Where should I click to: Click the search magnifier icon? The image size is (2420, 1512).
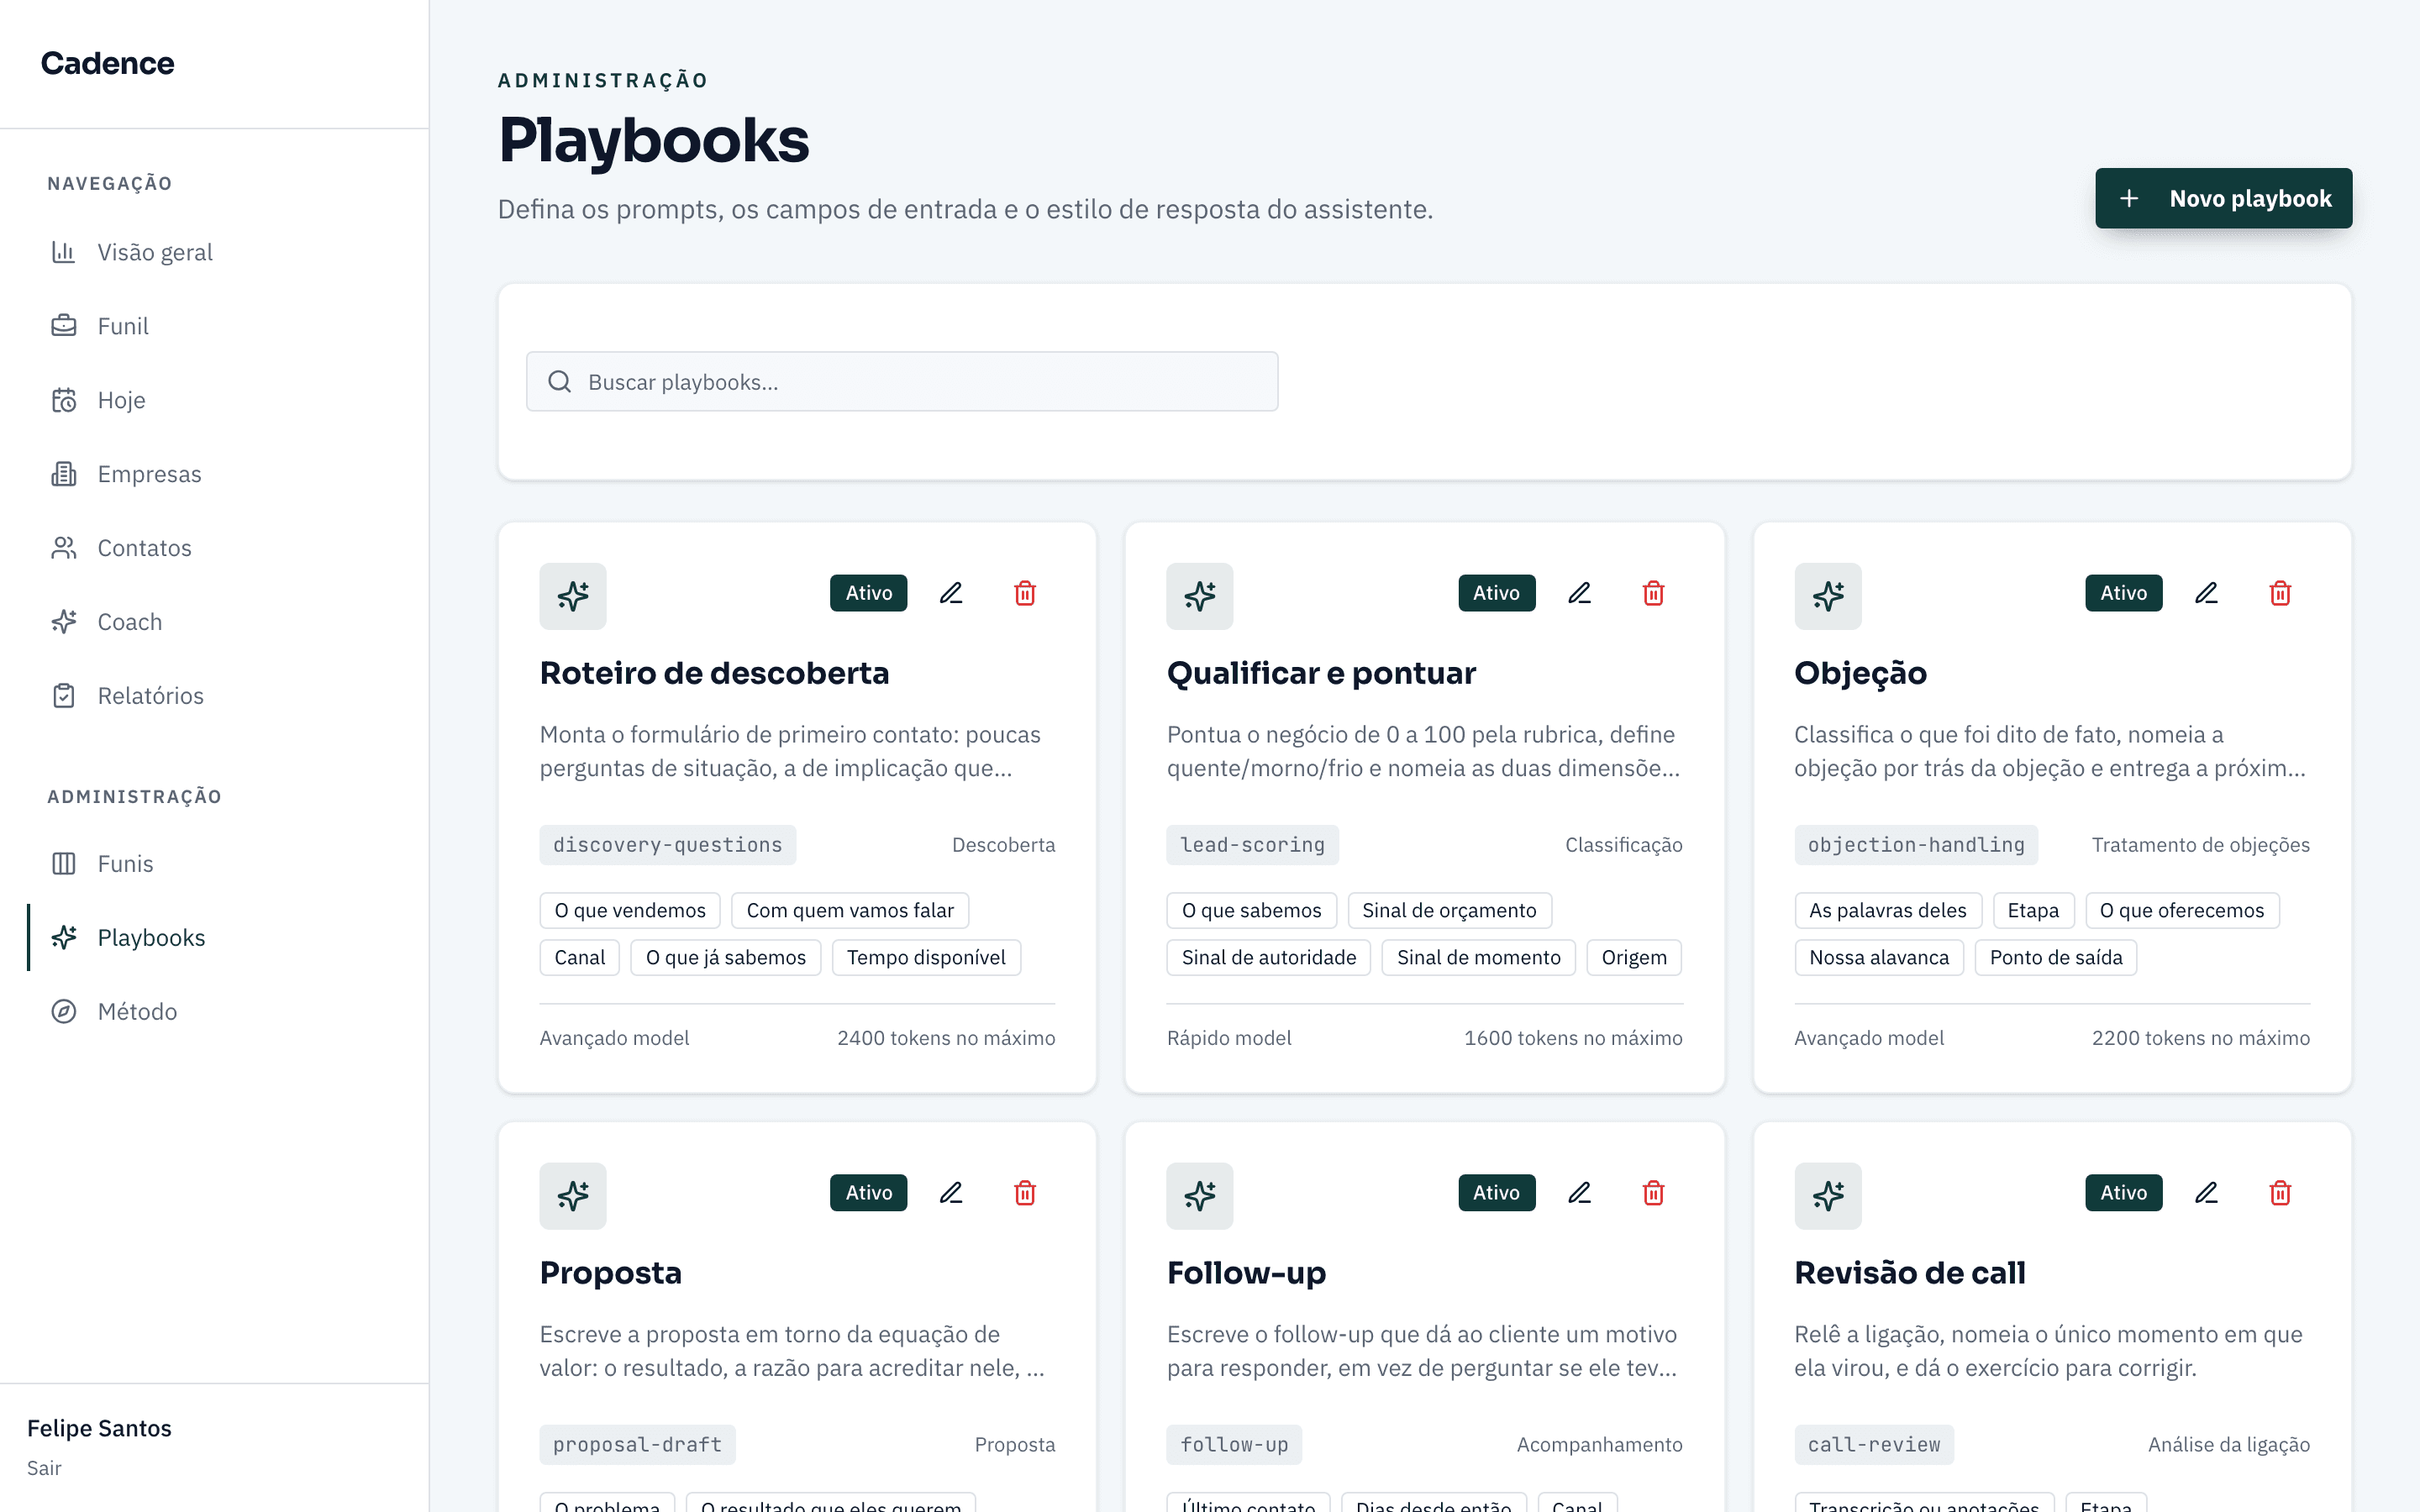click(560, 382)
